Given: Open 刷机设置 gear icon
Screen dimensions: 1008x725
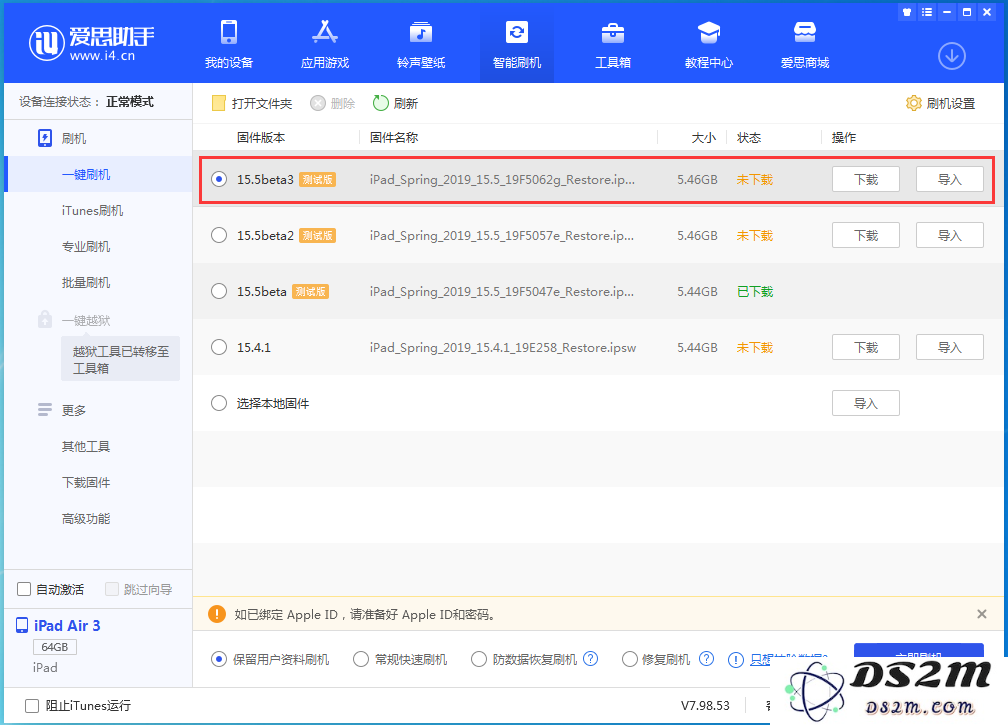Looking at the screenshot, I should (913, 103).
